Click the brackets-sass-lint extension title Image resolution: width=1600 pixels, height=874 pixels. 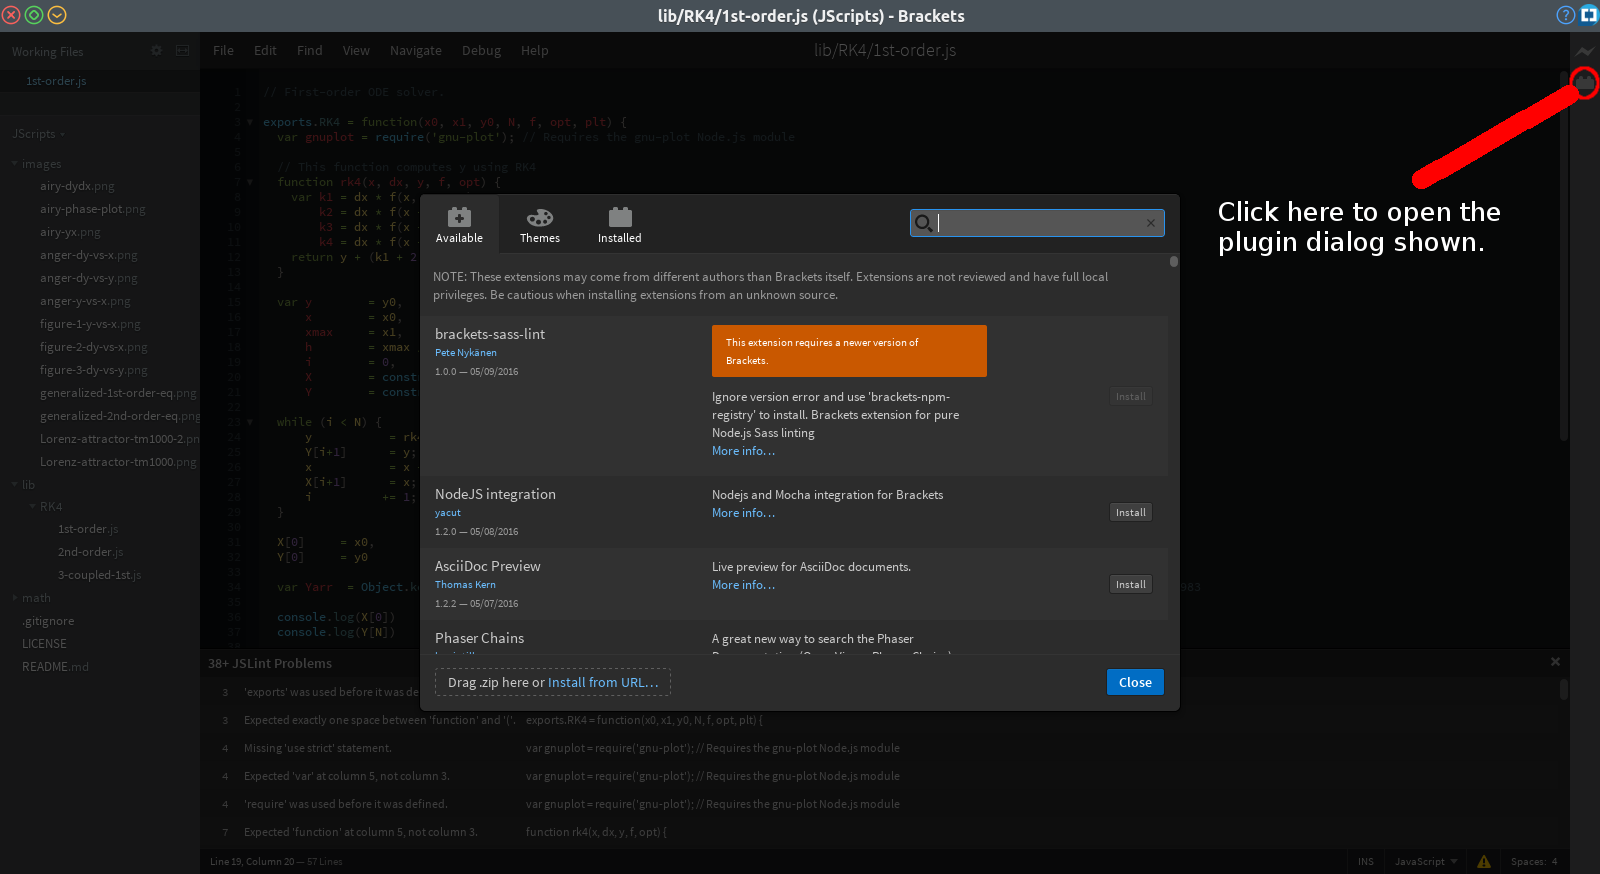click(490, 334)
